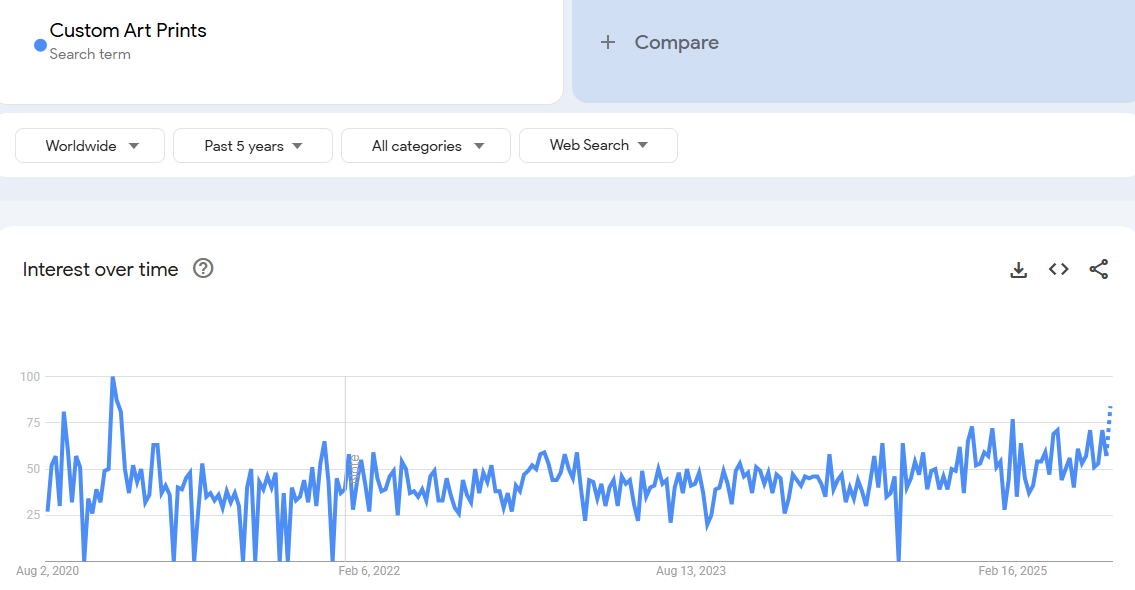Share the Interest over time chart
The image size is (1135, 590).
[1098, 269]
